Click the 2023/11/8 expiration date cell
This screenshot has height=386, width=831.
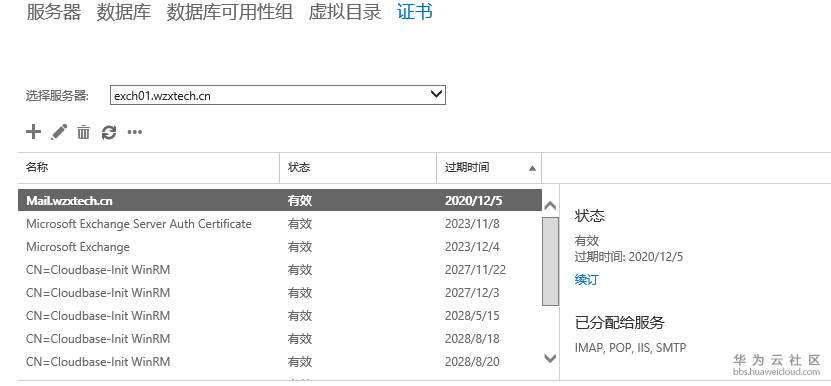tap(472, 224)
